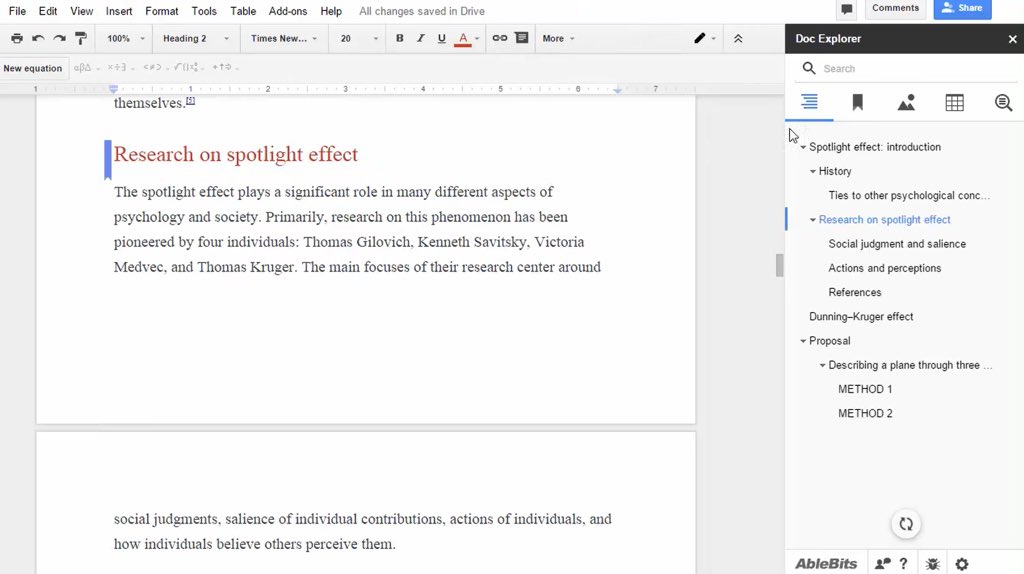Image resolution: width=1024 pixels, height=574 pixels.
Task: Toggle bold formatting
Action: point(400,39)
